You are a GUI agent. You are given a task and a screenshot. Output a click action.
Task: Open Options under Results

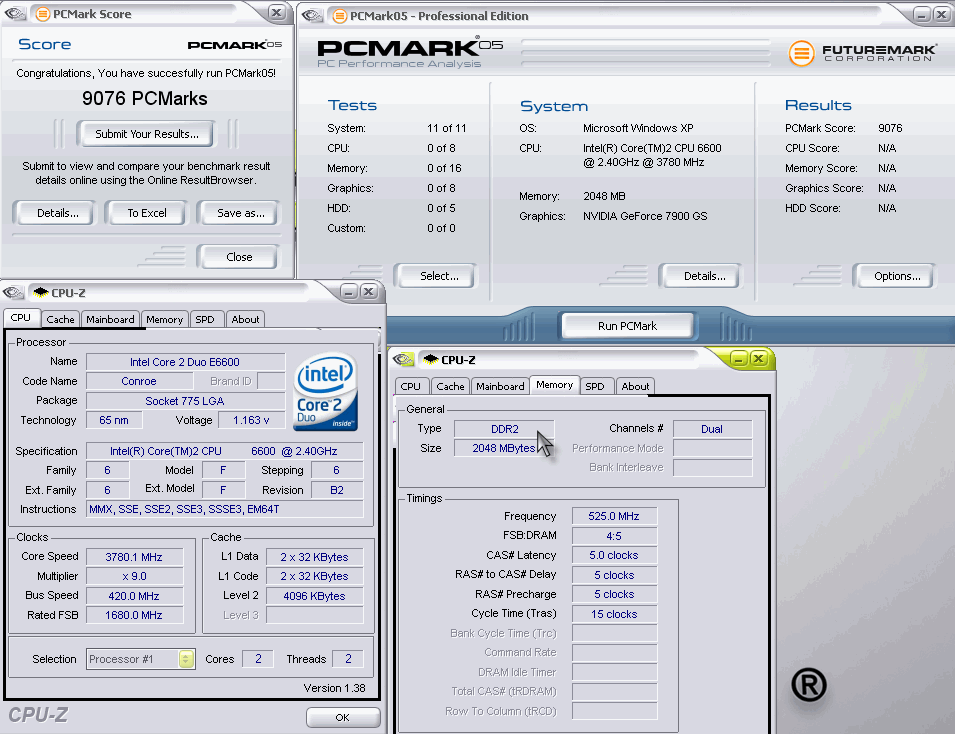[895, 276]
